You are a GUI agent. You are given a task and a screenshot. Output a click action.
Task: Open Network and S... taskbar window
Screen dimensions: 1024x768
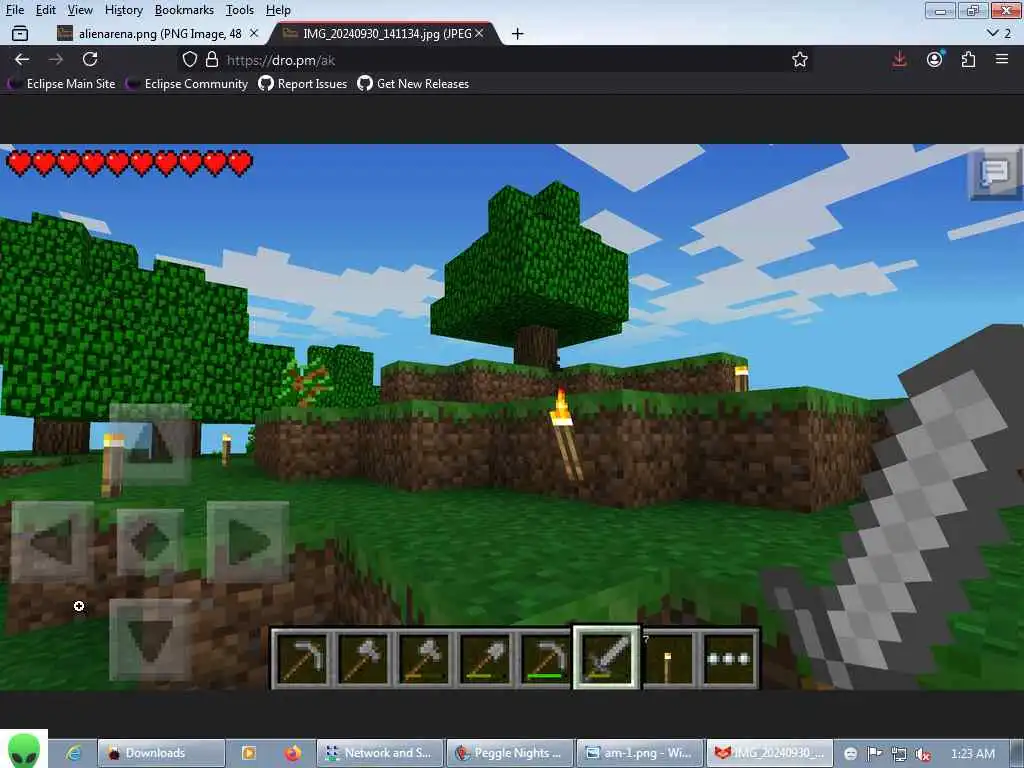click(x=379, y=753)
